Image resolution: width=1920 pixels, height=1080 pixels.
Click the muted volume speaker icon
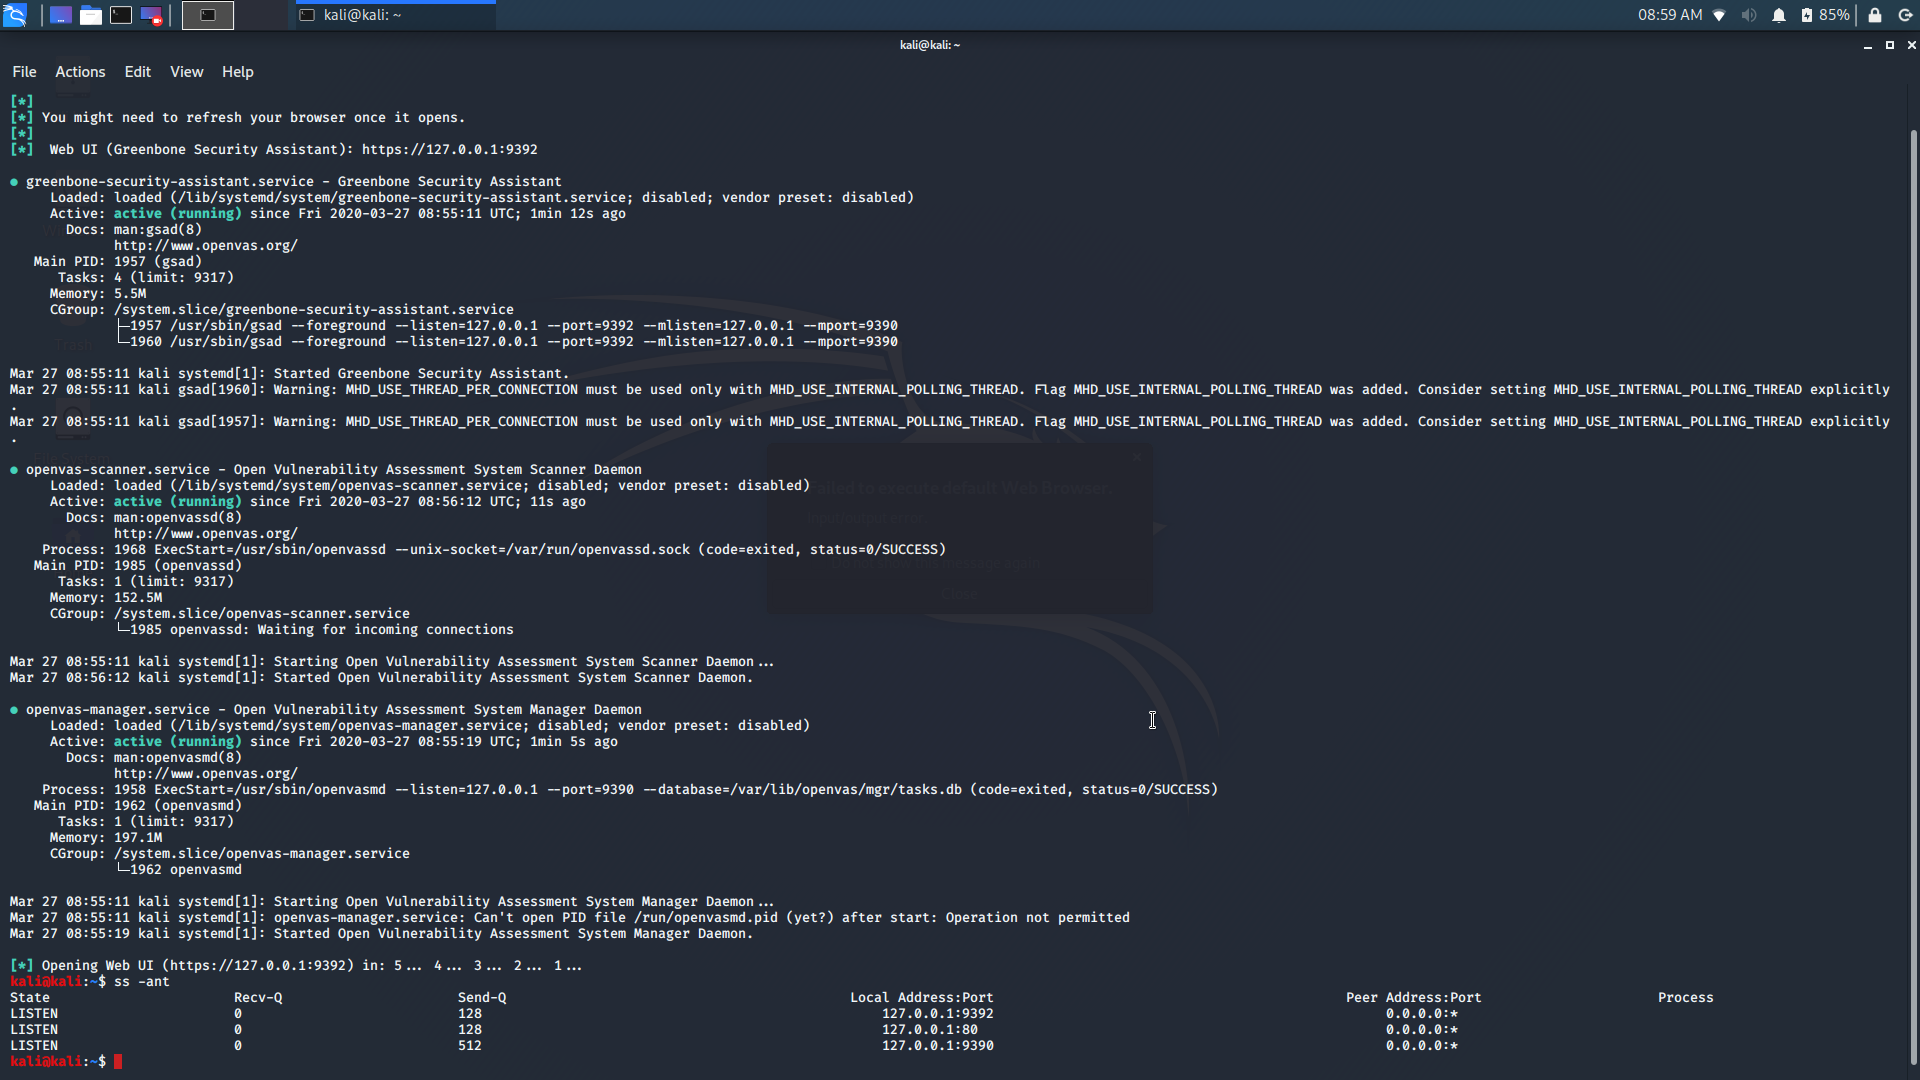click(1748, 15)
